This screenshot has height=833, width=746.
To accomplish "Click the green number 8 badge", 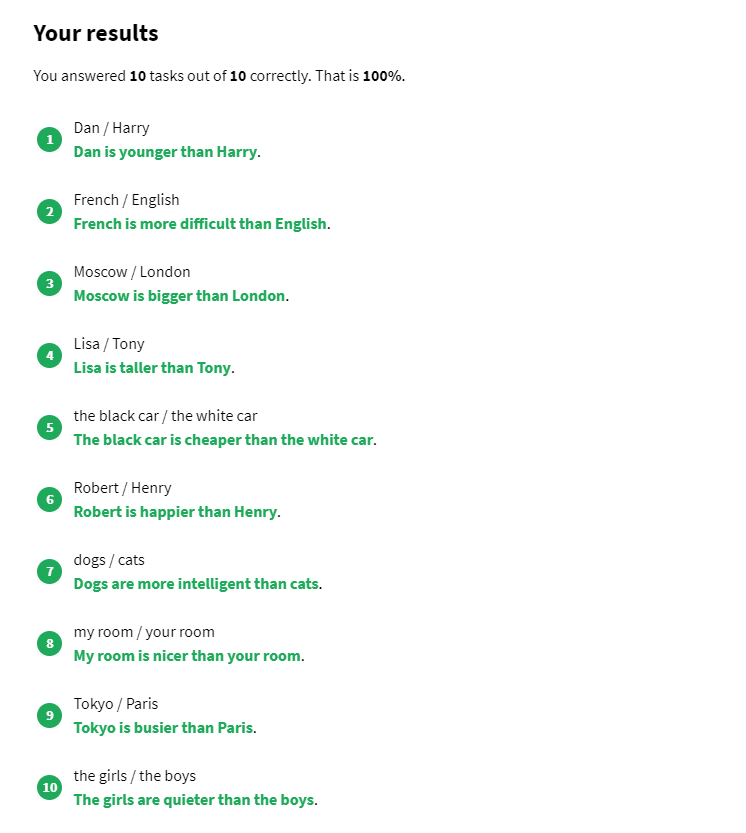I will coord(50,644).
